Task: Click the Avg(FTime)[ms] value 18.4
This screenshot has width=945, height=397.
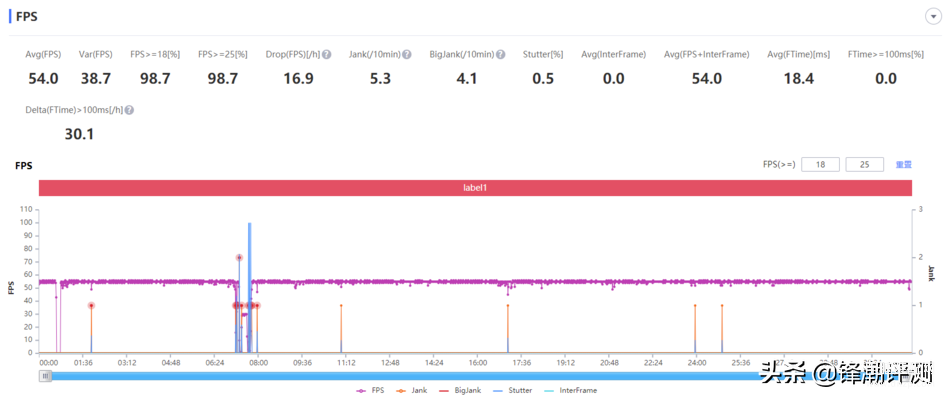Action: (x=799, y=78)
